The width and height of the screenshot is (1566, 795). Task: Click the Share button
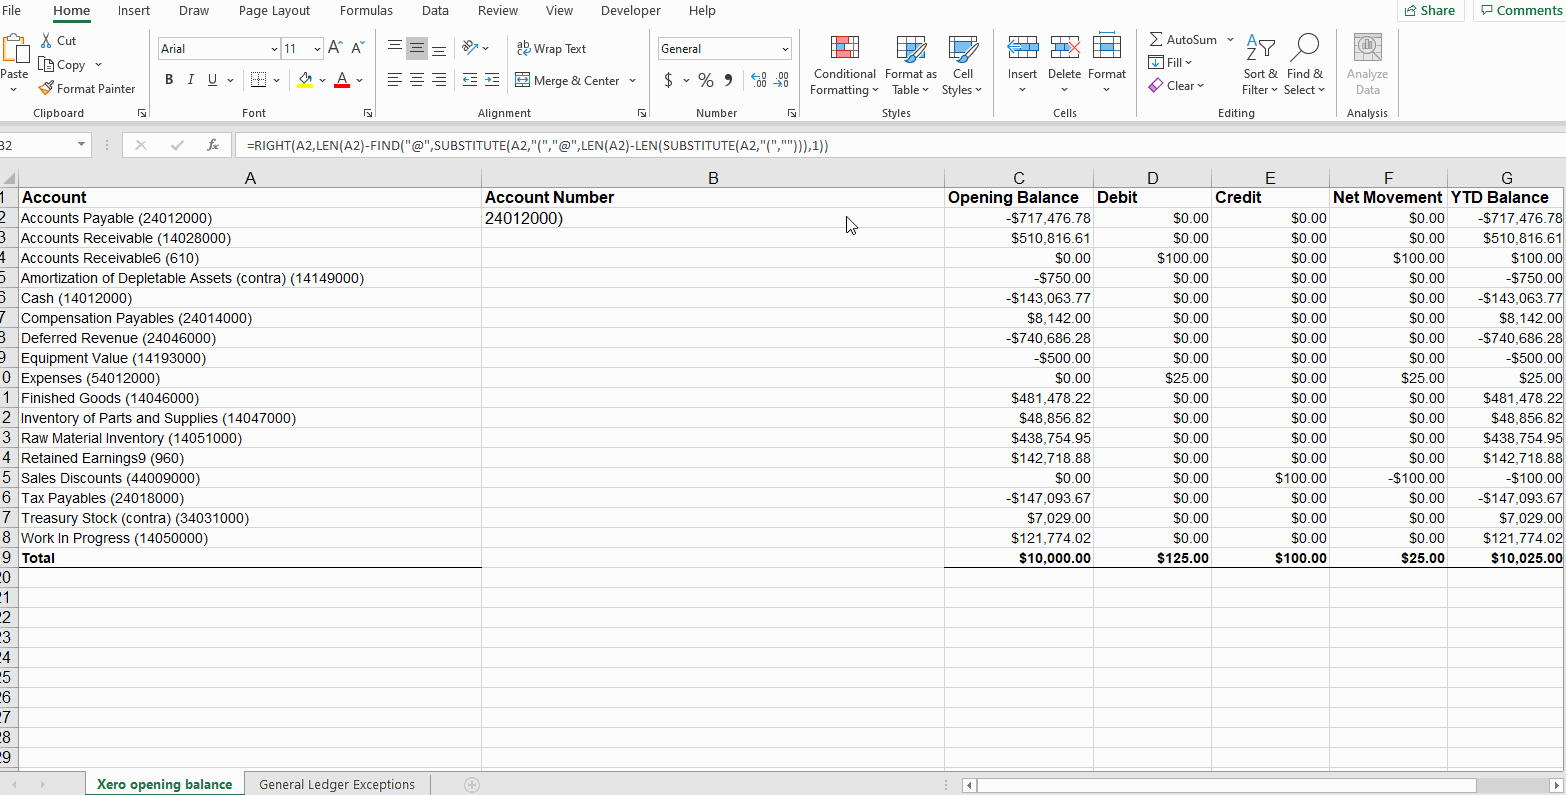[x=1430, y=10]
